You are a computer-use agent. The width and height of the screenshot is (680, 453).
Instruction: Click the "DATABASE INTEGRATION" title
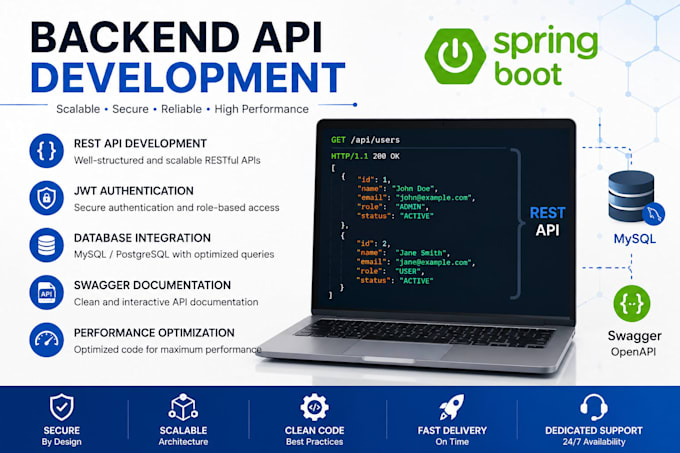[142, 238]
